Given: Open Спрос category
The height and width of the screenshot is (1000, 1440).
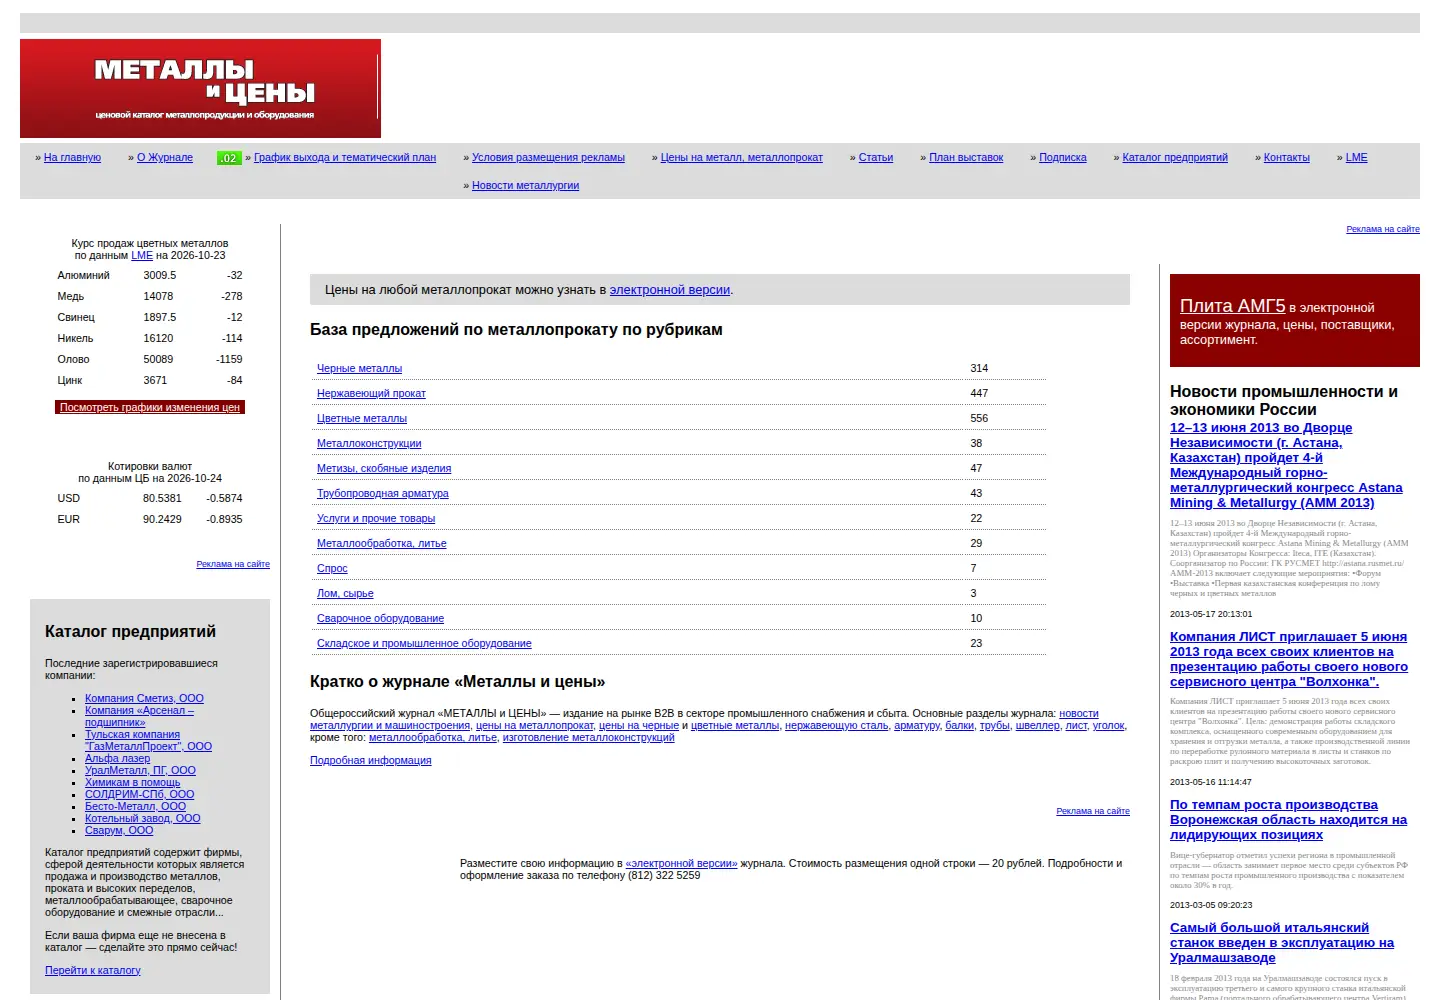Looking at the screenshot, I should [x=332, y=569].
